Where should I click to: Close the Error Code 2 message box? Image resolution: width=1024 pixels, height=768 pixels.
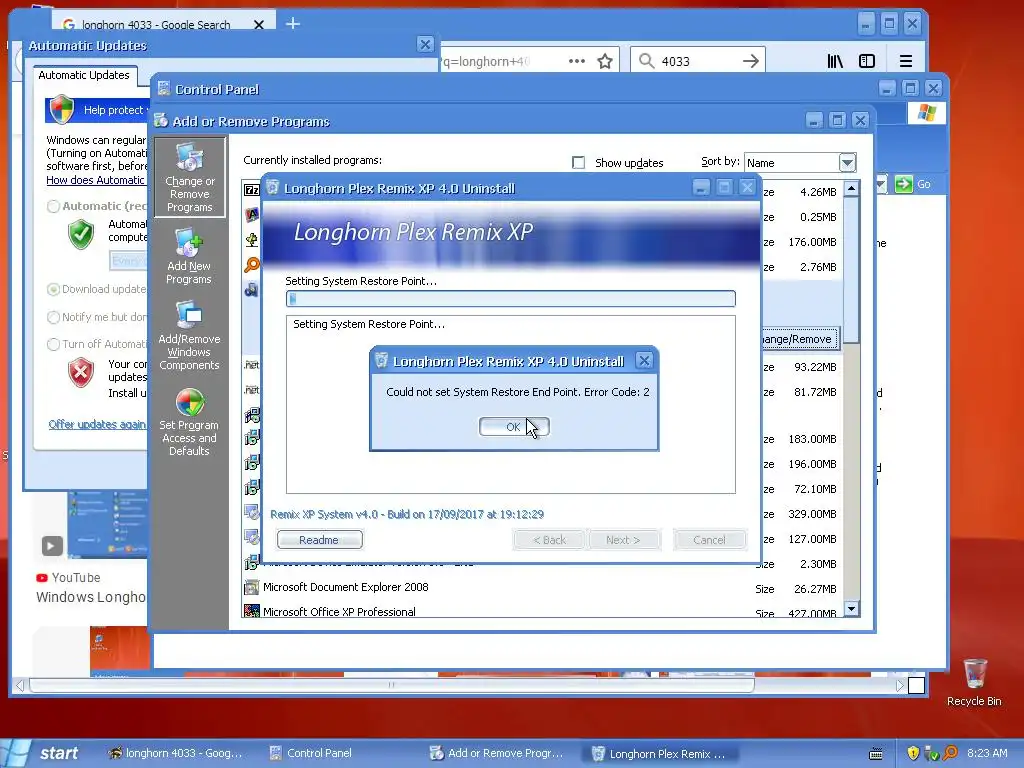point(644,360)
